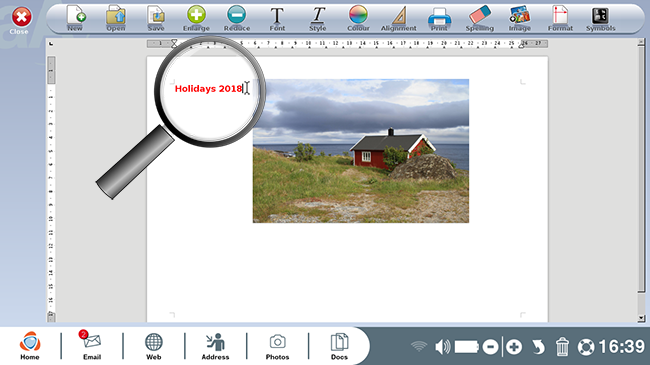The width and height of the screenshot is (650, 365).
Task: Open the Format options
Action: 560,19
